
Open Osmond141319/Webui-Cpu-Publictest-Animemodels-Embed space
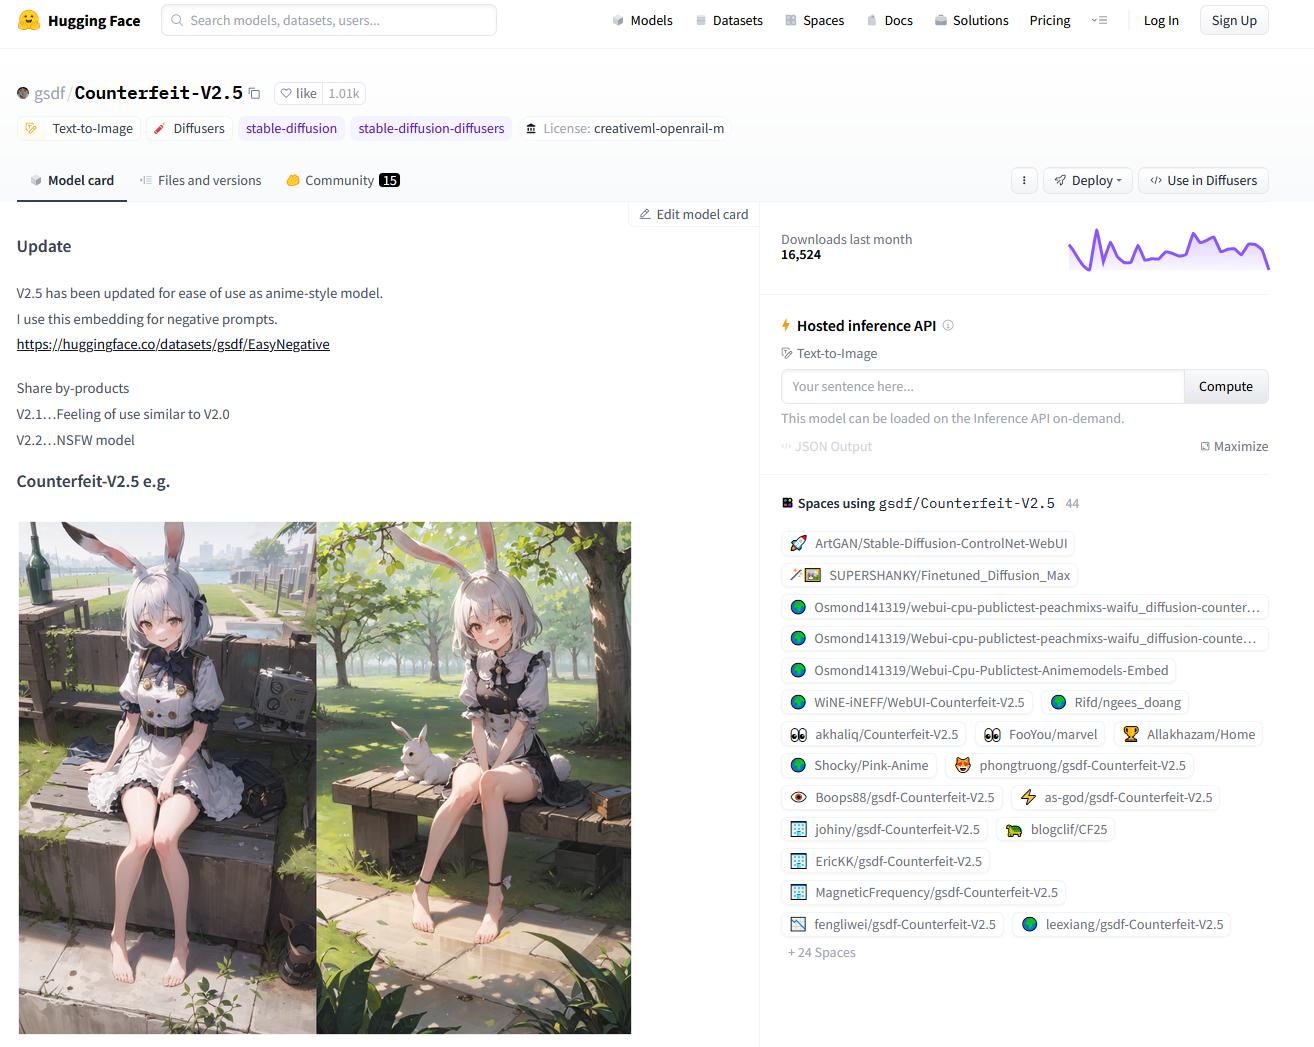(979, 670)
